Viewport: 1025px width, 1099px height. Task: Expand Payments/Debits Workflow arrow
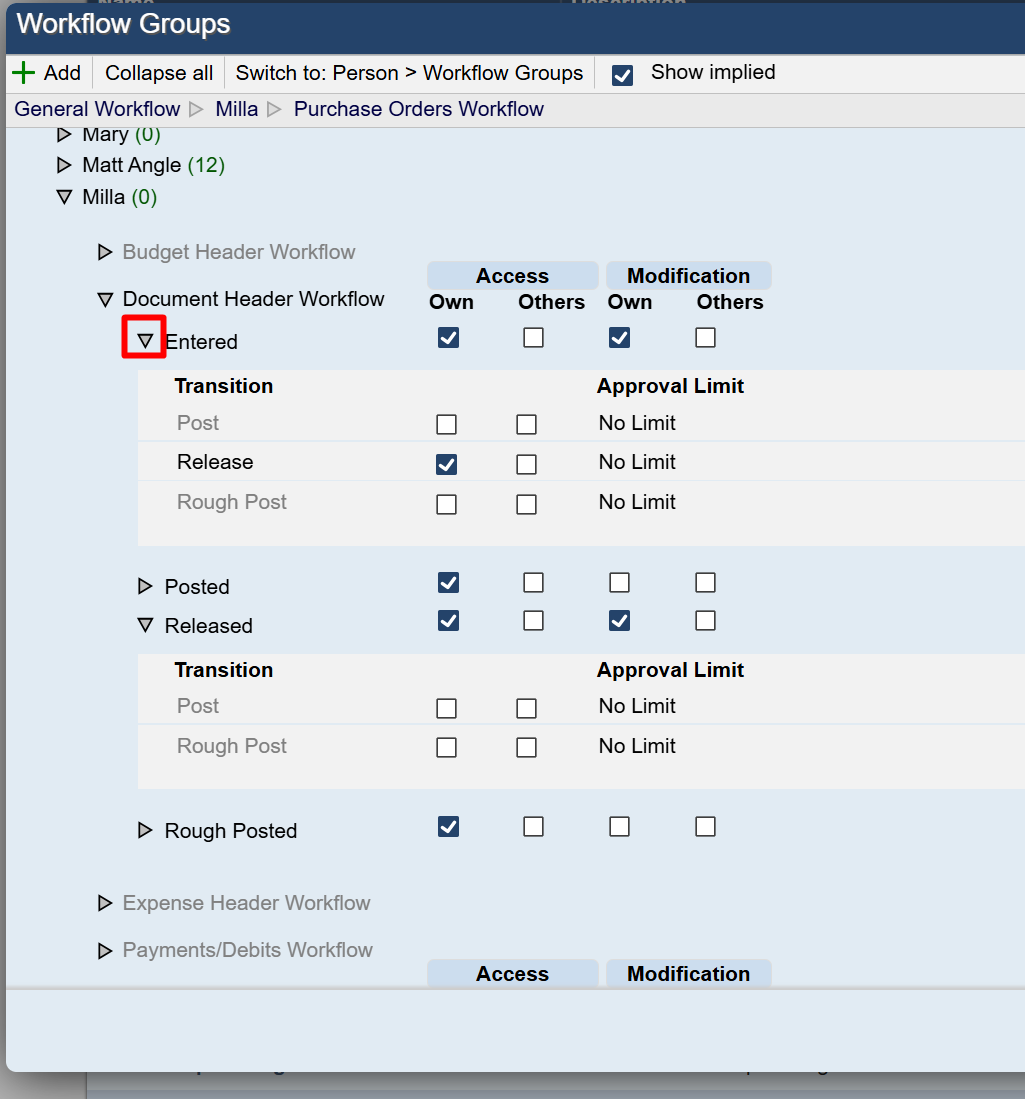(105, 950)
